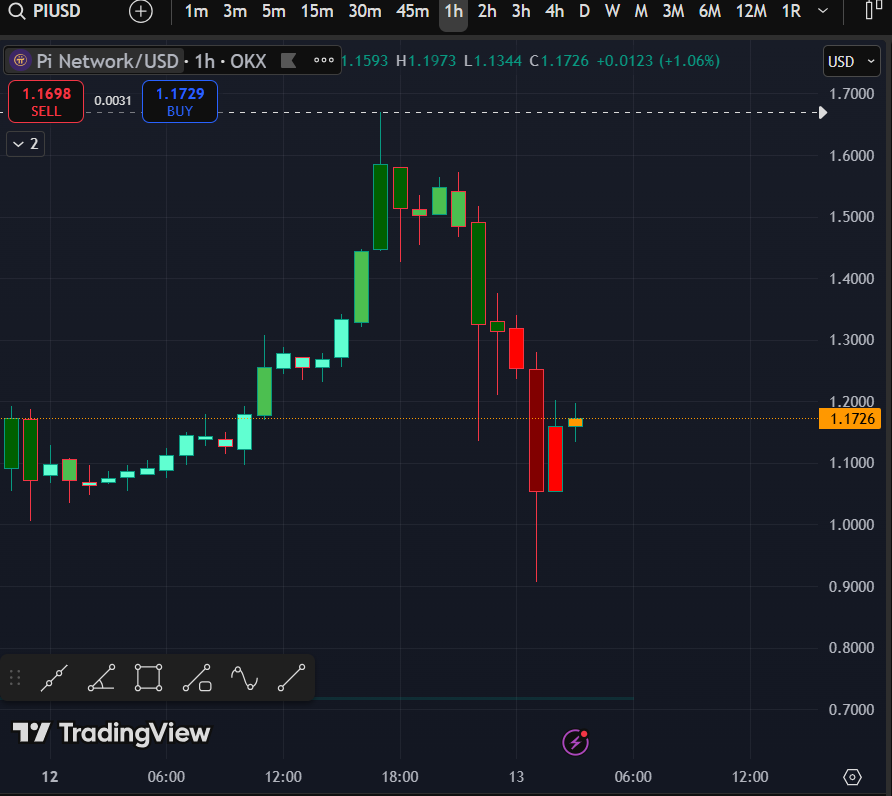
Task: Click the +0.0123 (+1.06%) change value
Action: tap(658, 61)
